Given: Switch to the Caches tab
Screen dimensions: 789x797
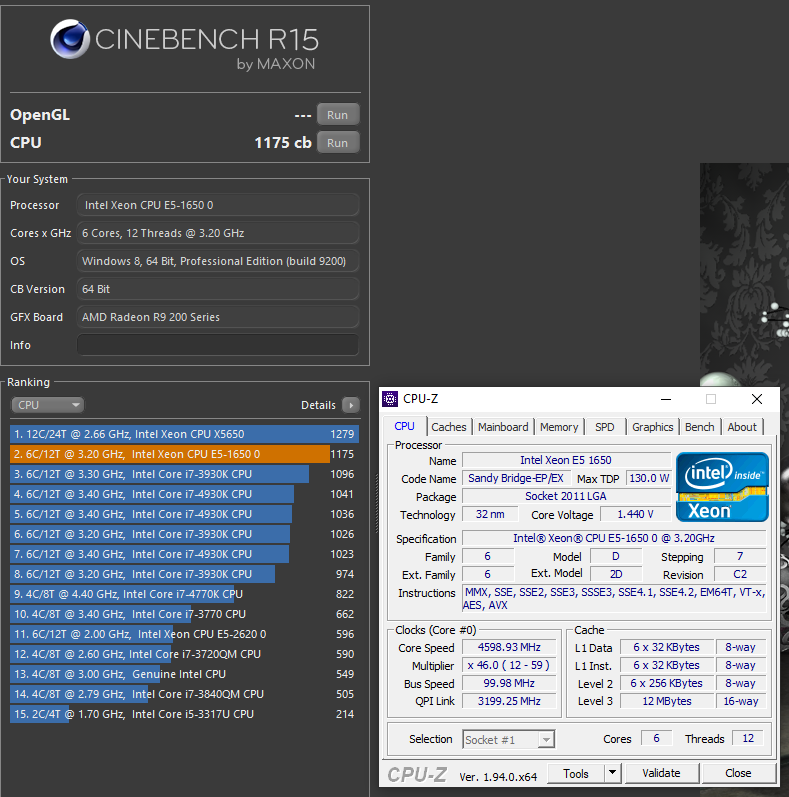Looking at the screenshot, I should coord(449,427).
